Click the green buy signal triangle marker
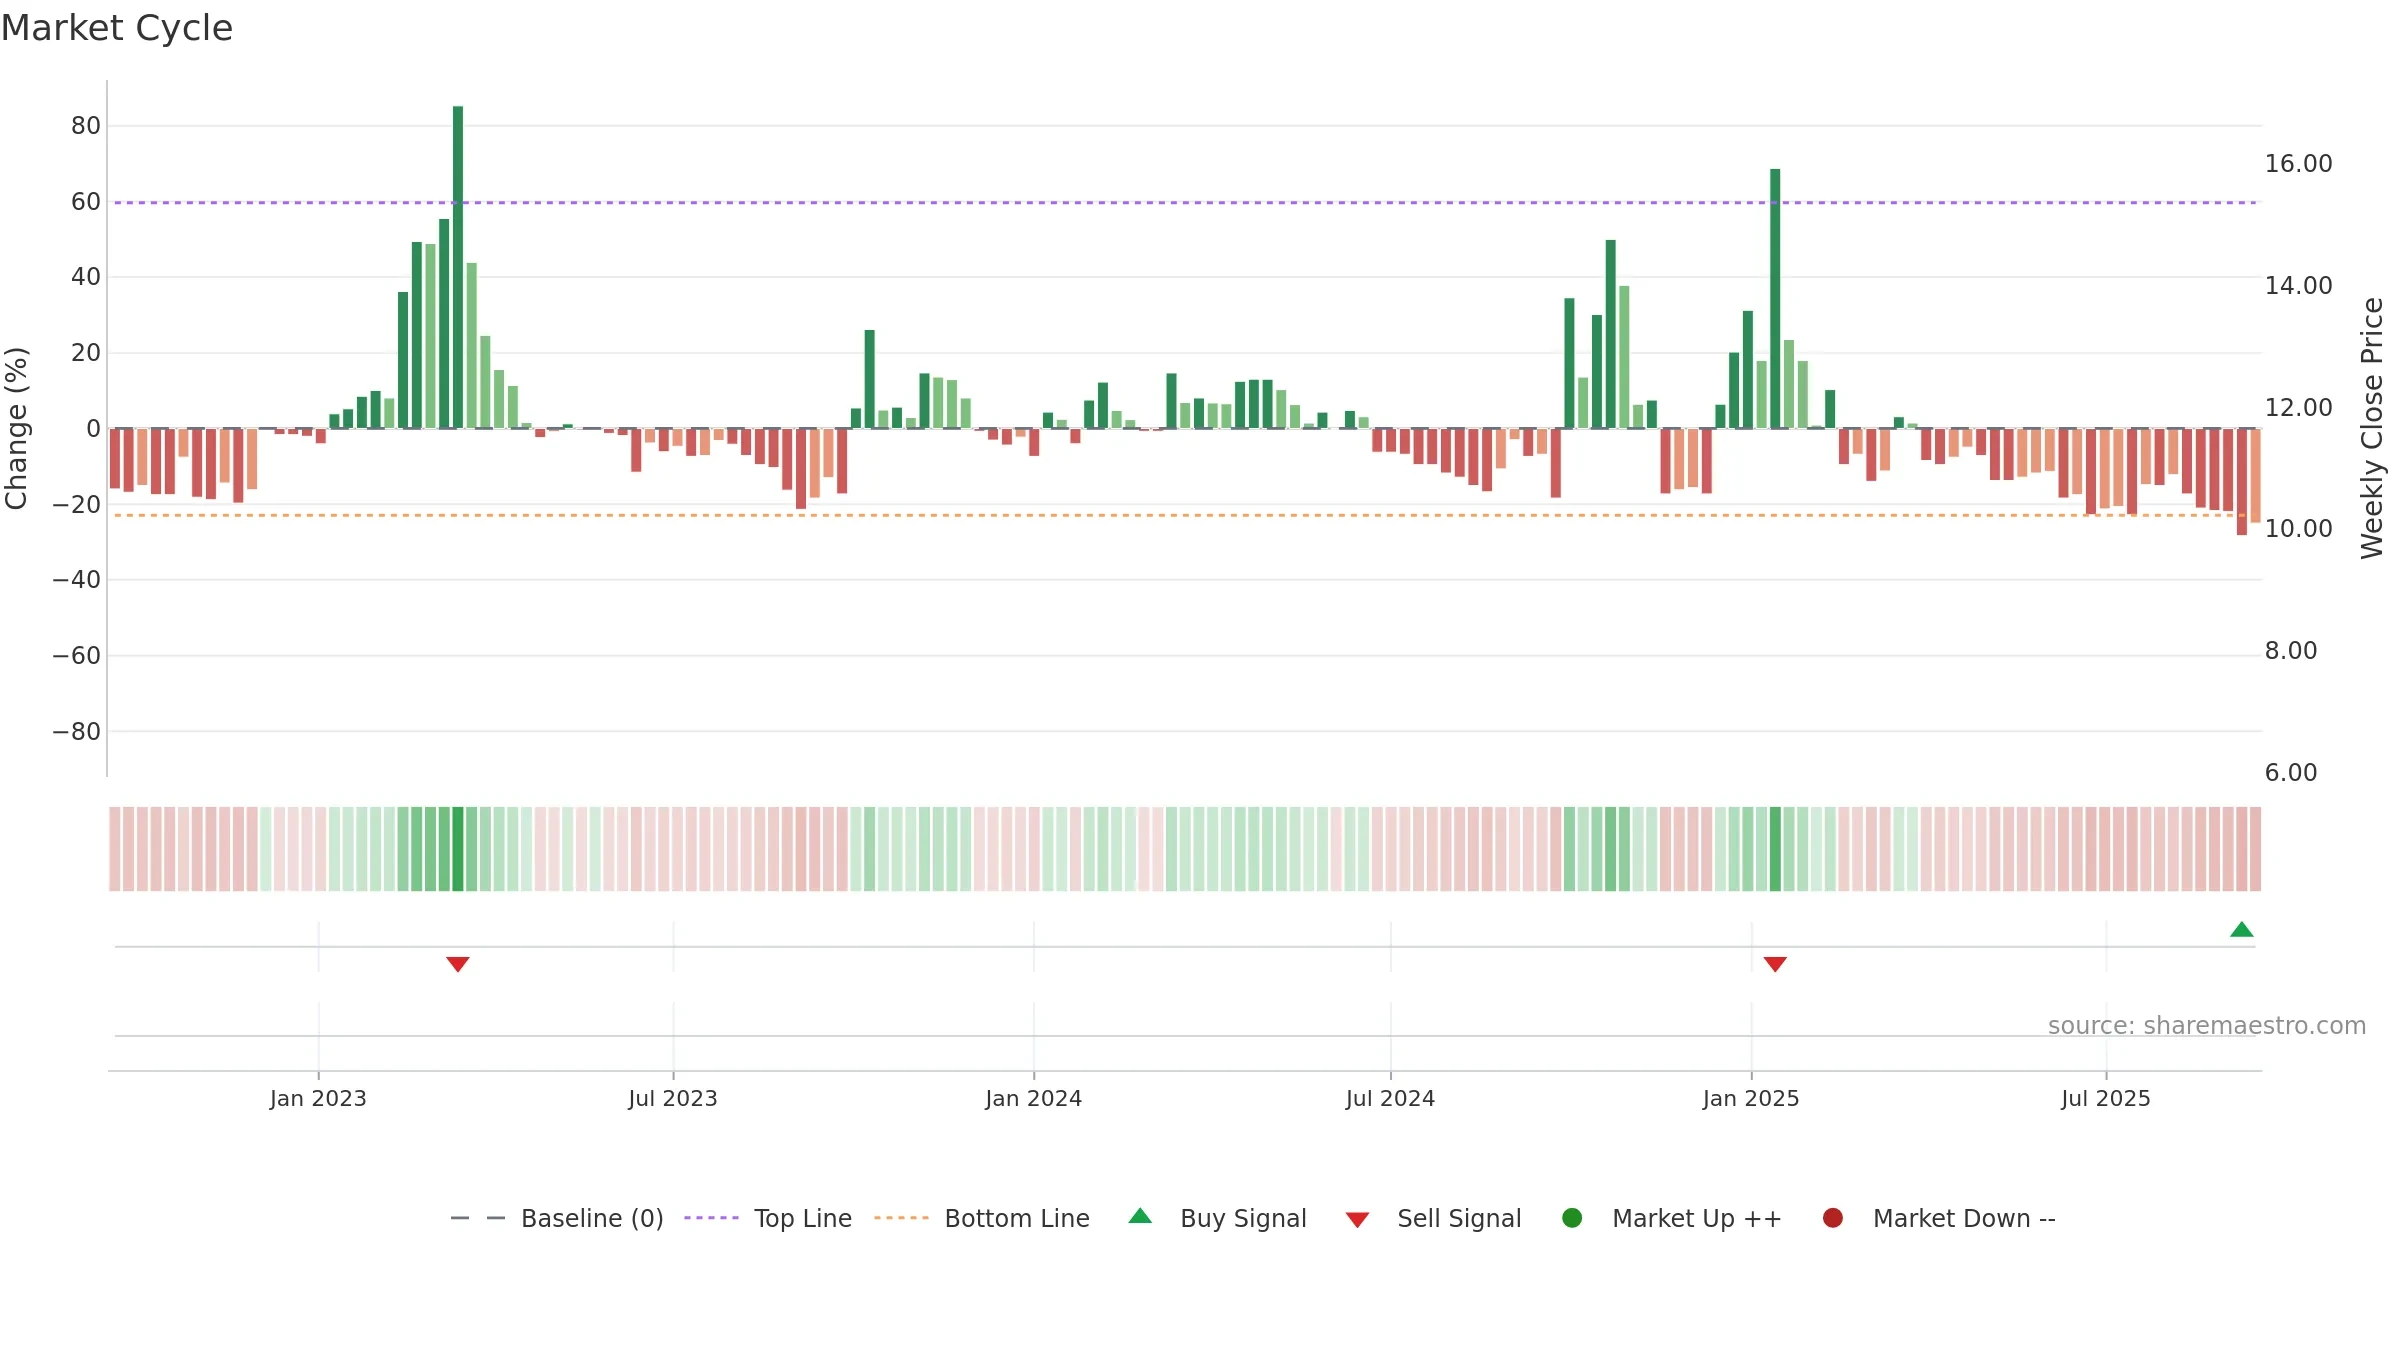The height and width of the screenshot is (1350, 2400). 2241,930
